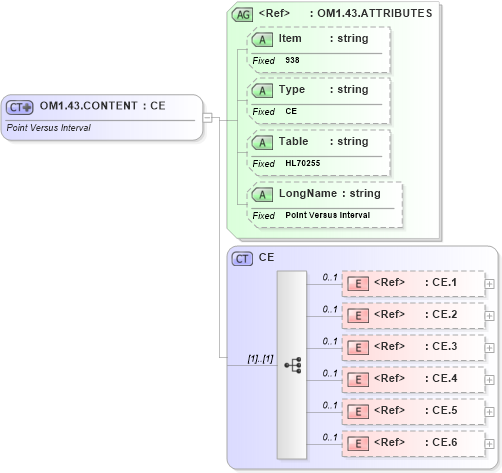502x473 pixels.
Task: Collapse the OM1.43.CONTENT node
Action: click(207, 117)
